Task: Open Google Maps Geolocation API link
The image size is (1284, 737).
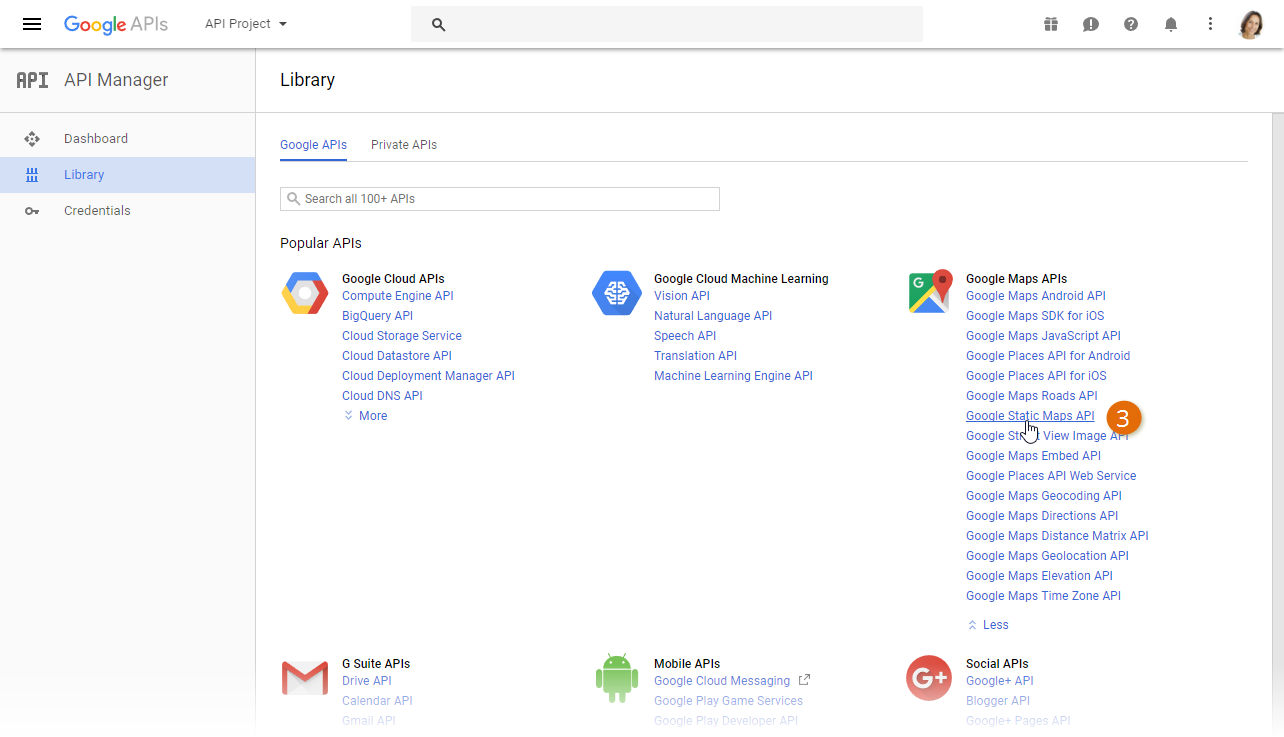Action: click(1047, 556)
